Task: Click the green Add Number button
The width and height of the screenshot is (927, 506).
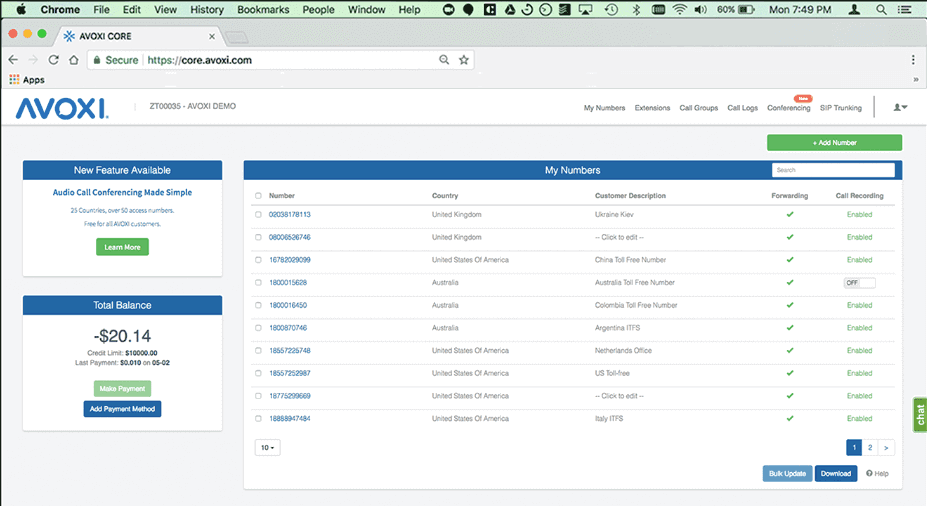Action: [x=834, y=143]
